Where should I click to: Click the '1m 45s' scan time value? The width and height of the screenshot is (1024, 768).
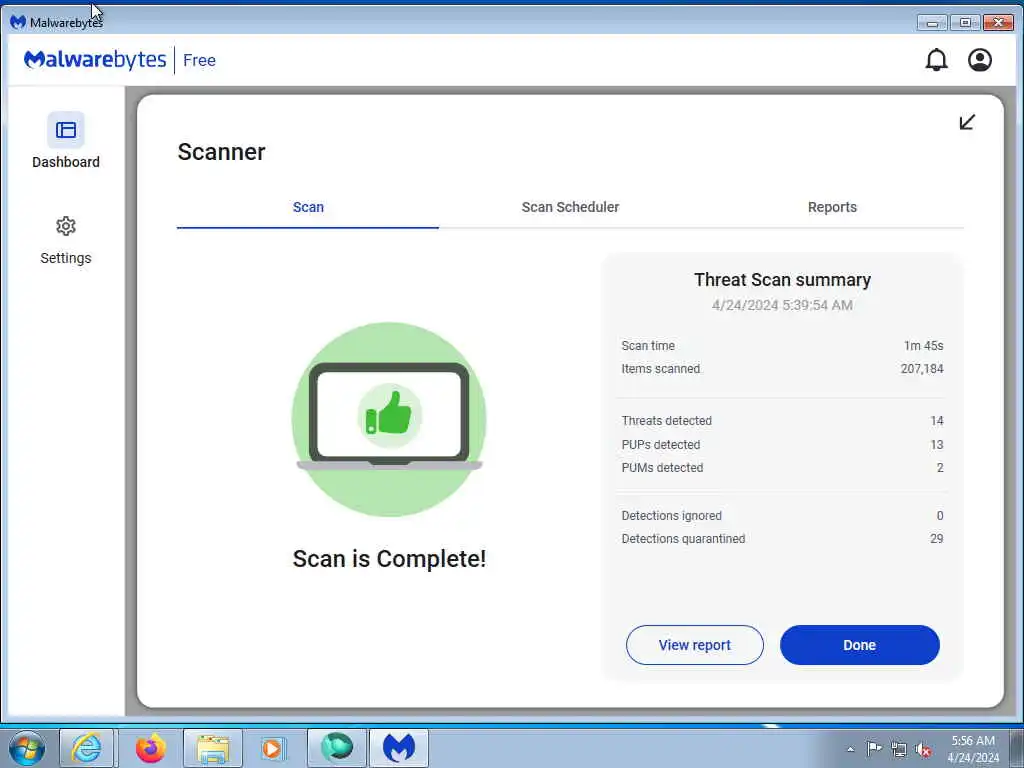tap(923, 345)
